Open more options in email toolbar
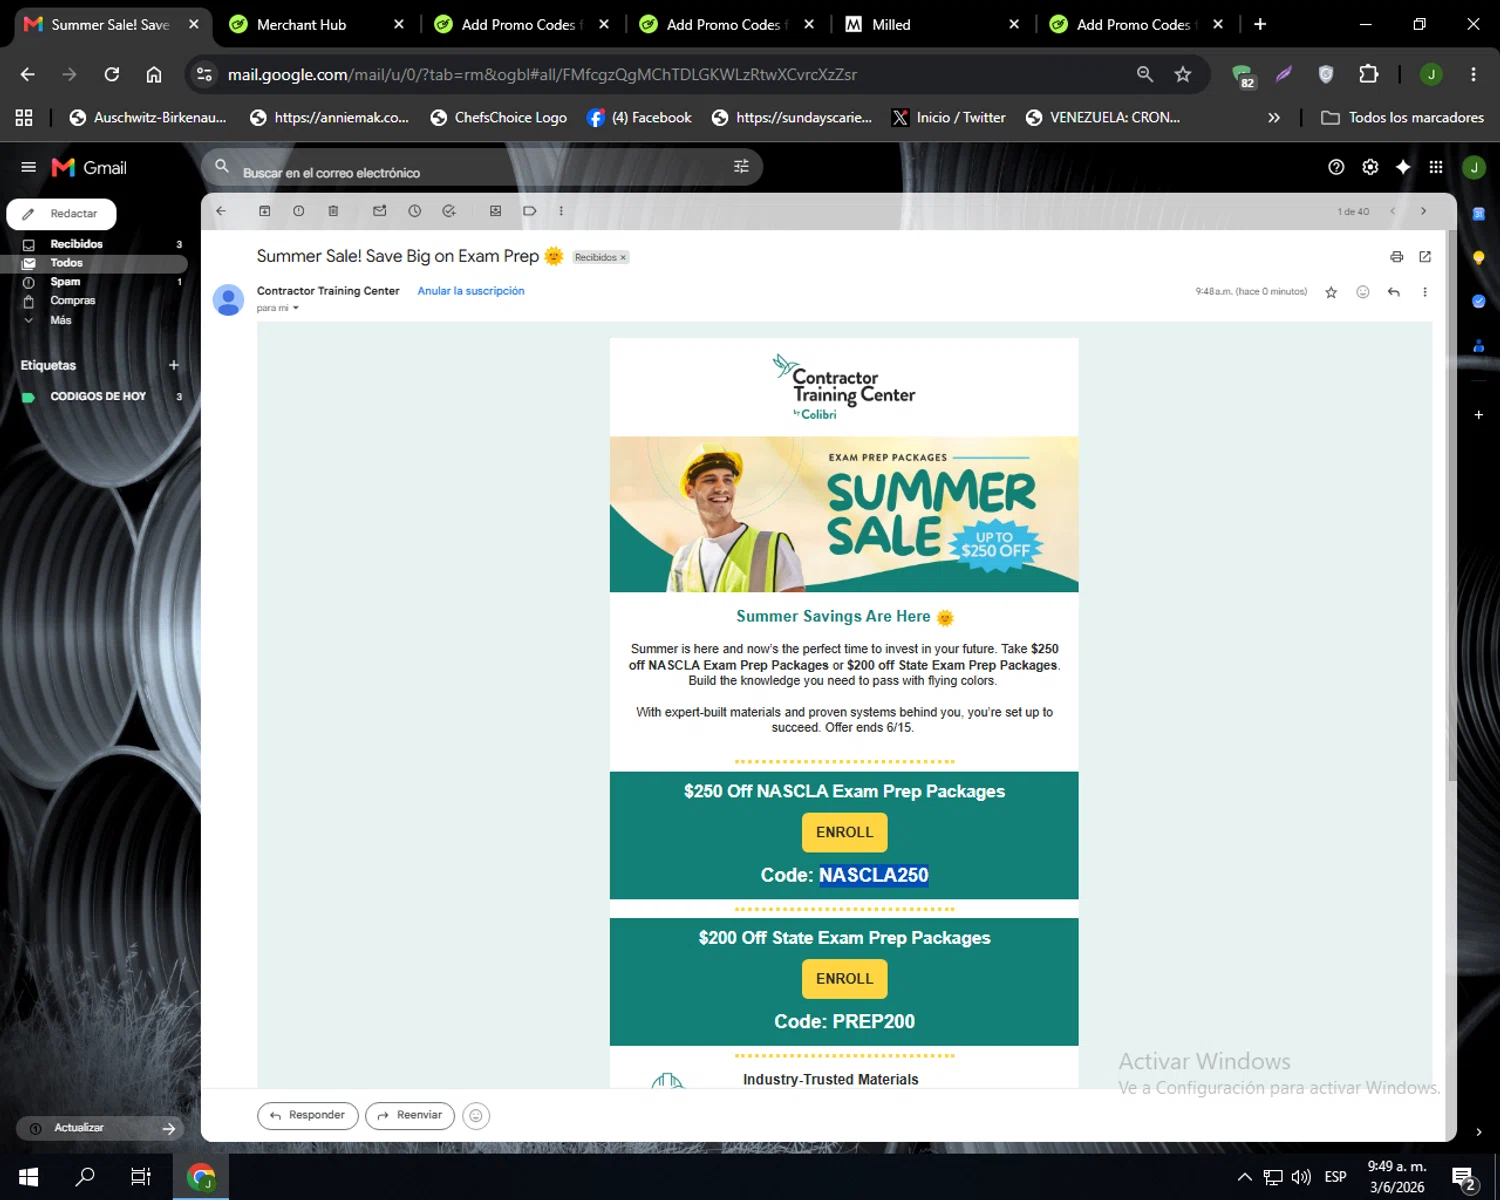 [561, 211]
